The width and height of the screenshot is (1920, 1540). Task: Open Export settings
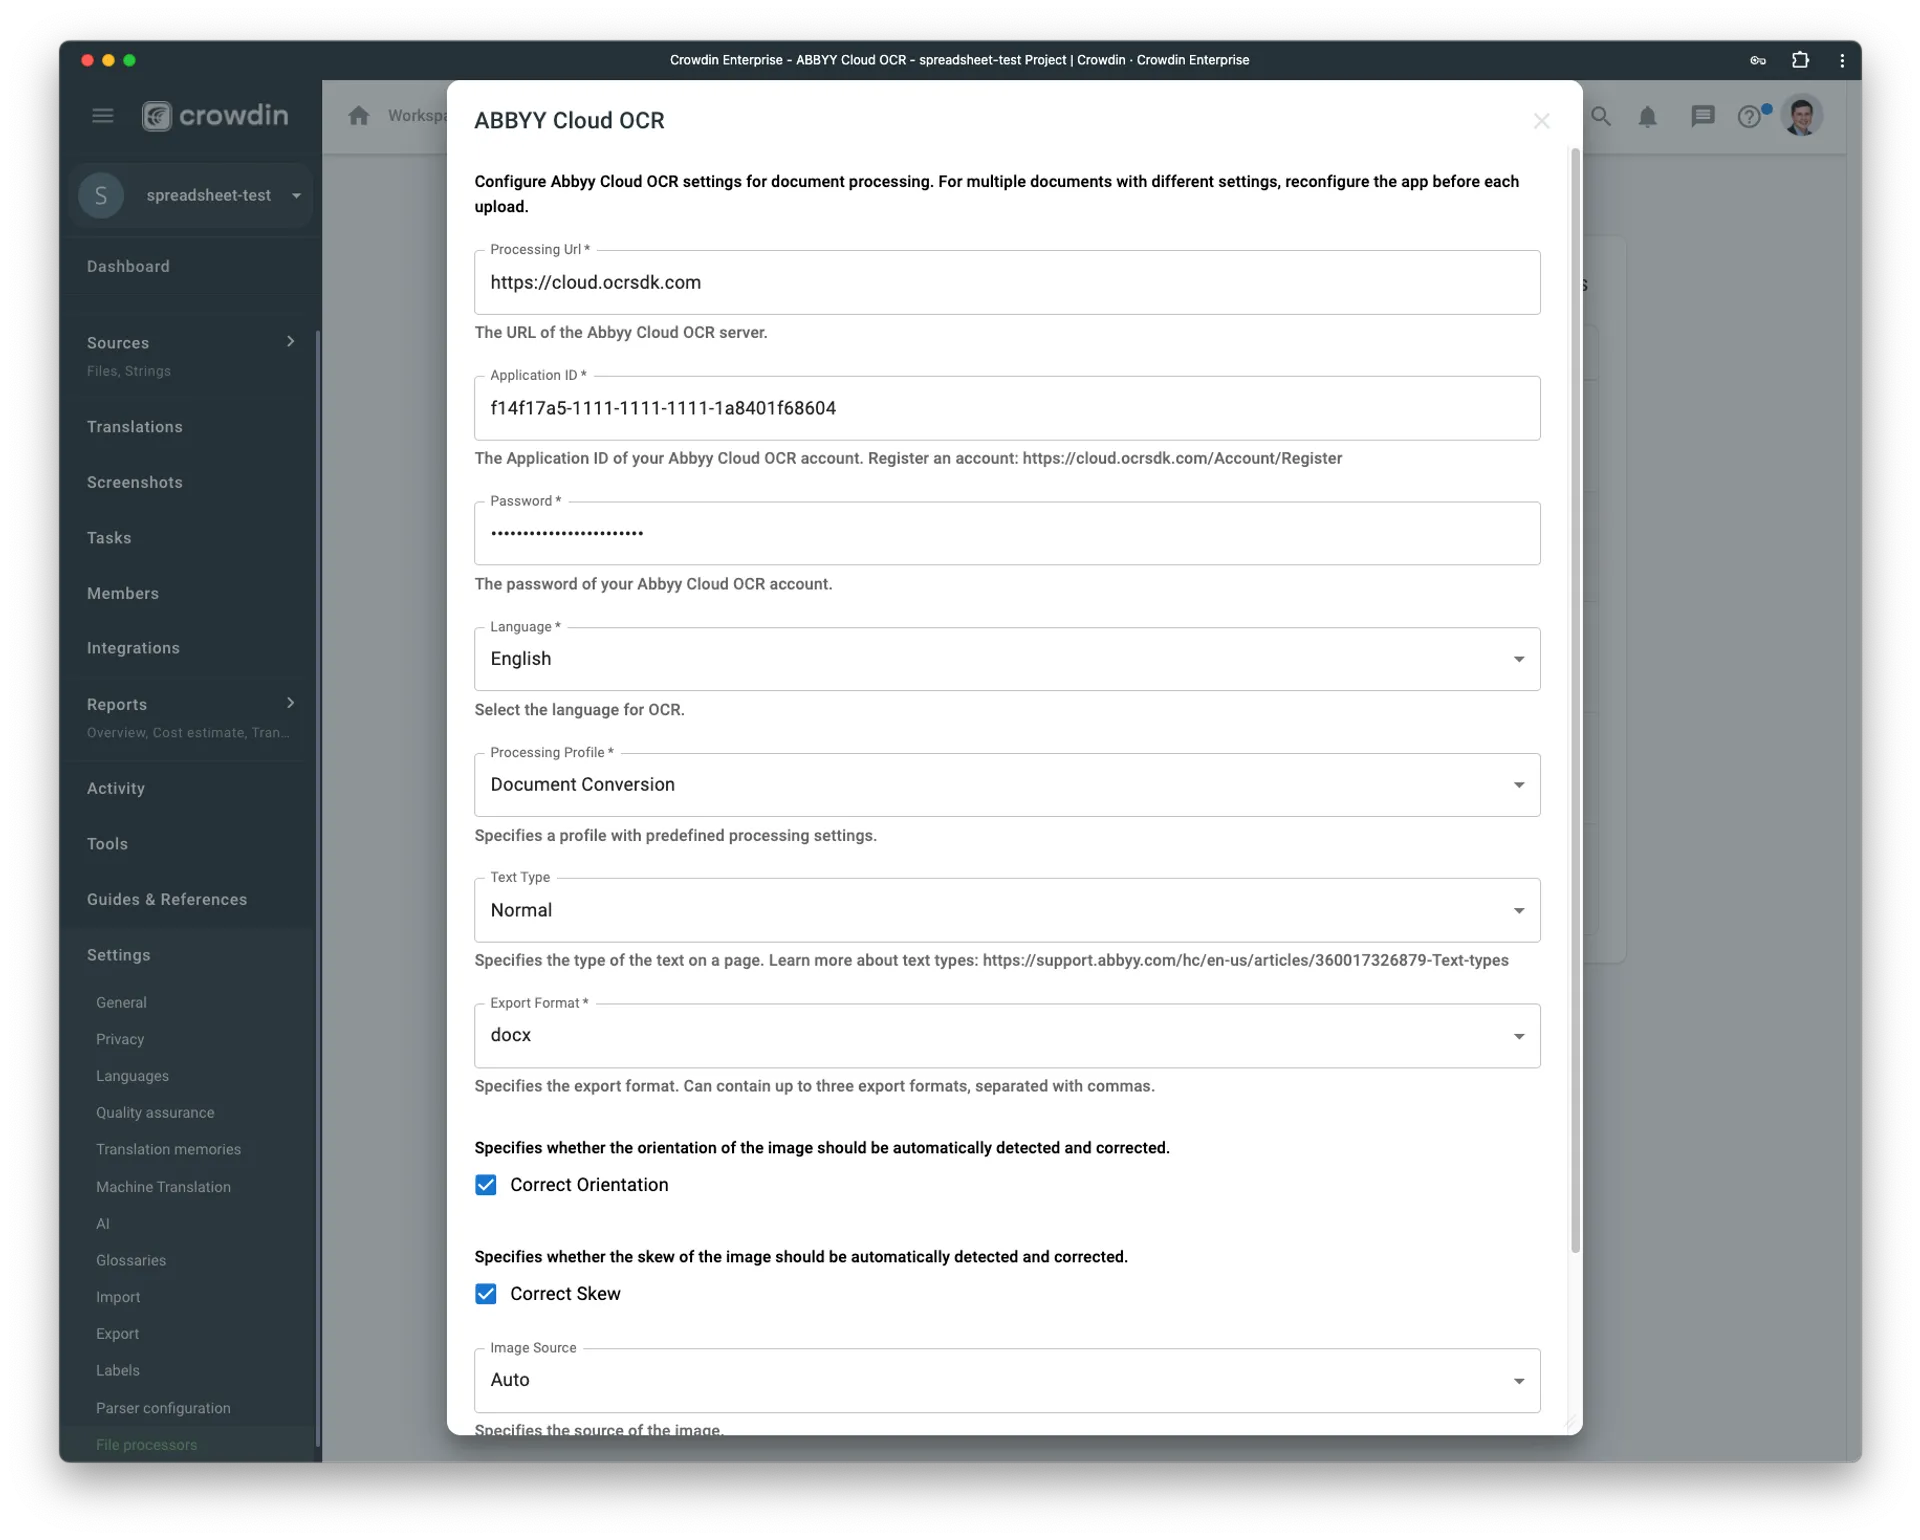click(117, 1335)
